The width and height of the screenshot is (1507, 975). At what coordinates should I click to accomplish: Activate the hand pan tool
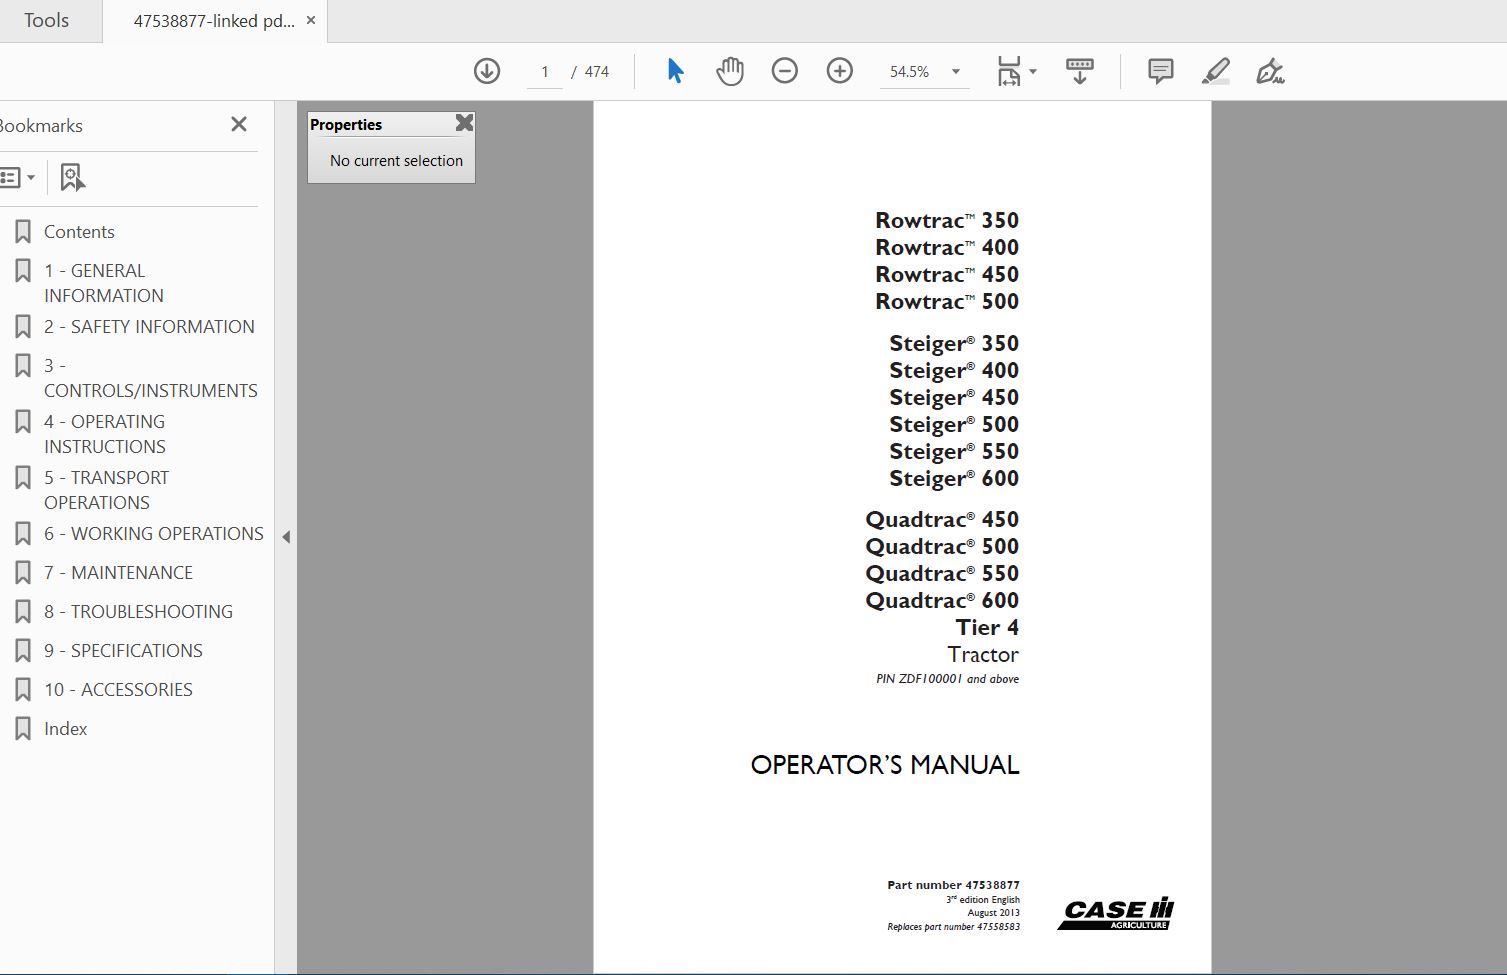730,71
